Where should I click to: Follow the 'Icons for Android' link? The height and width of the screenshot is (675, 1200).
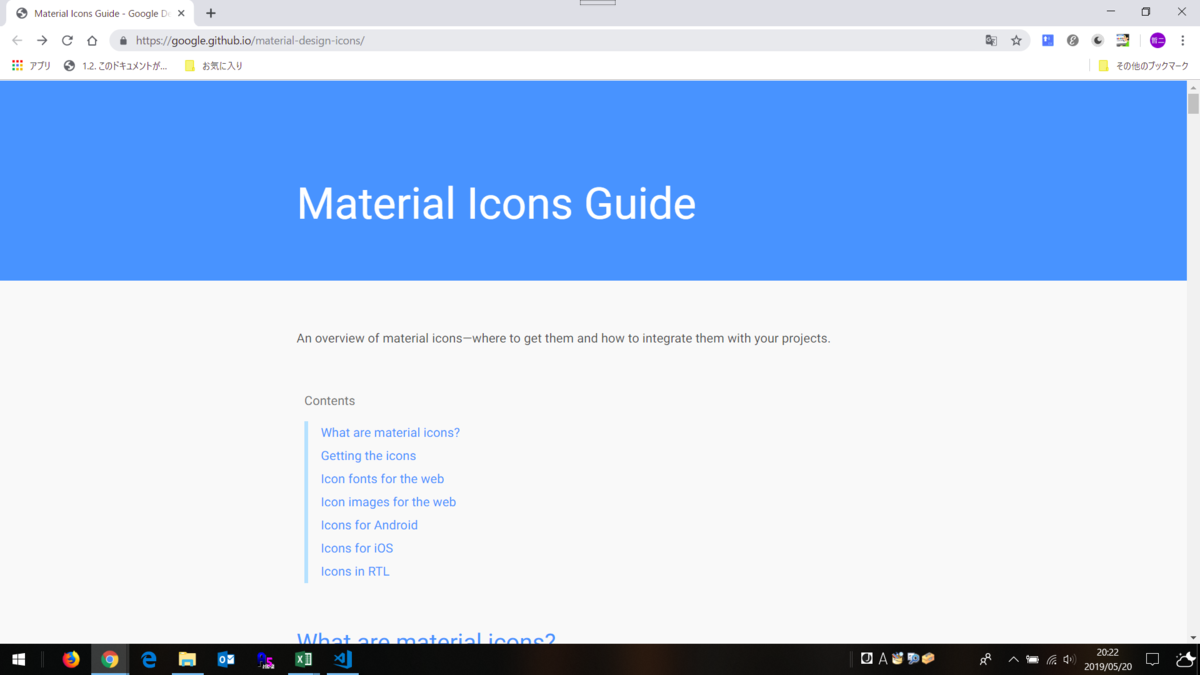(x=369, y=525)
